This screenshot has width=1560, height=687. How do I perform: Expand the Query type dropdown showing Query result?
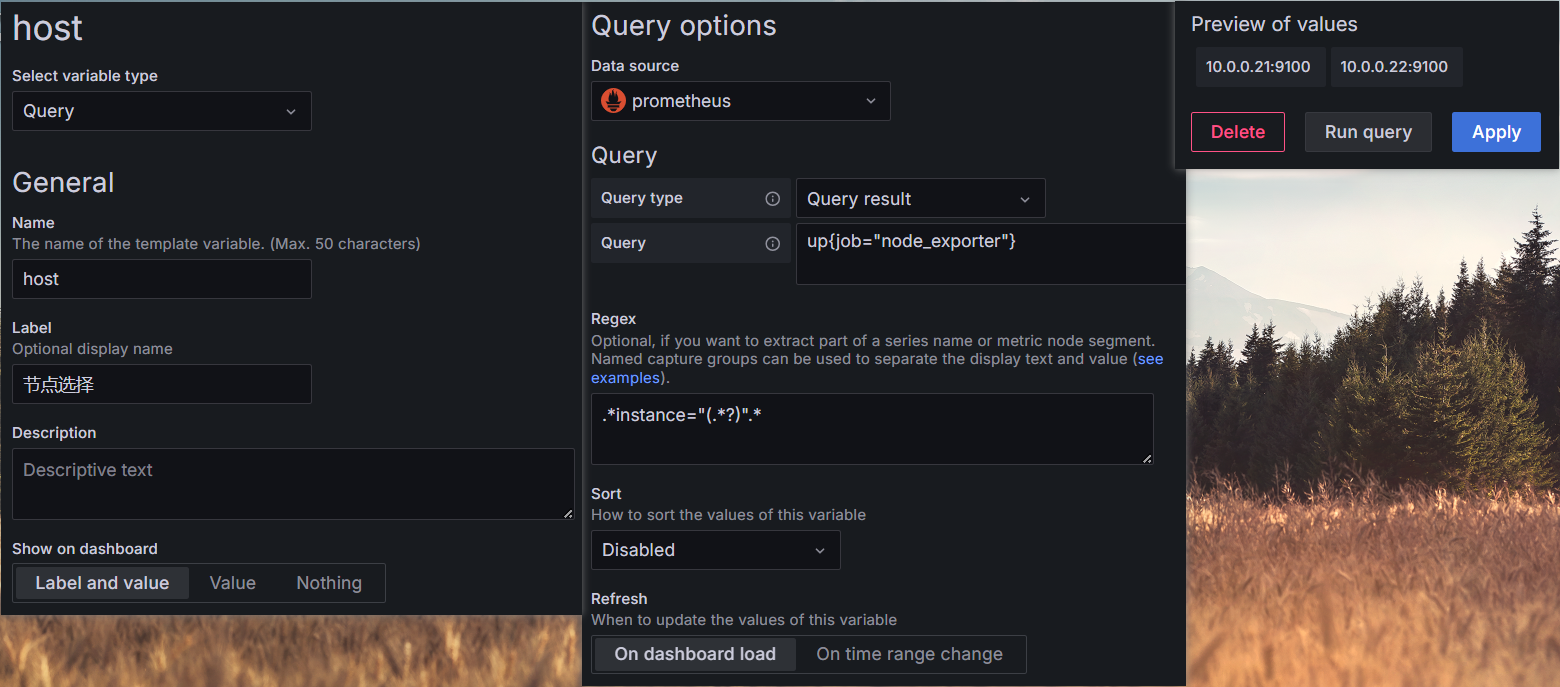click(x=919, y=199)
